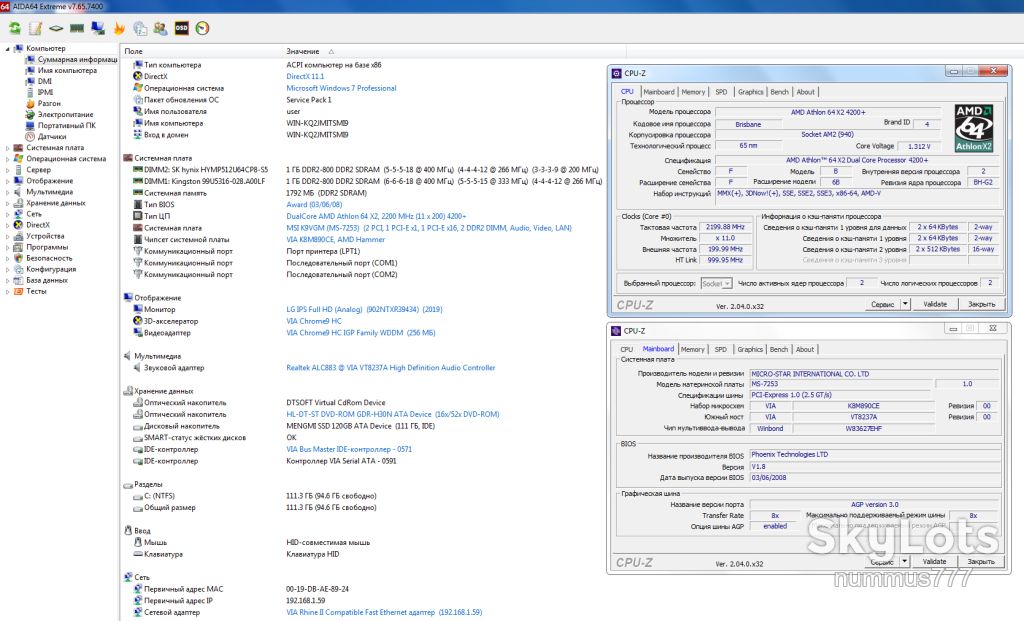Click the AMD 64 Athlon X2 logo in CPU-Z
This screenshot has width=1024, height=621.
coord(974,128)
